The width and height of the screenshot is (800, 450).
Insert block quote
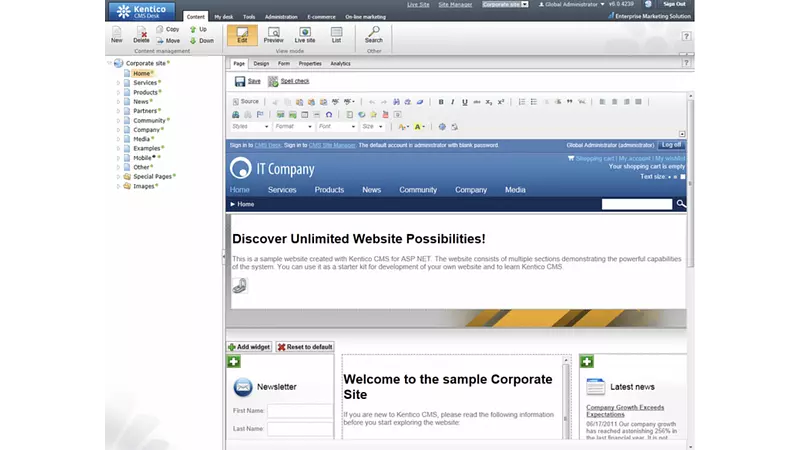[x=569, y=102]
